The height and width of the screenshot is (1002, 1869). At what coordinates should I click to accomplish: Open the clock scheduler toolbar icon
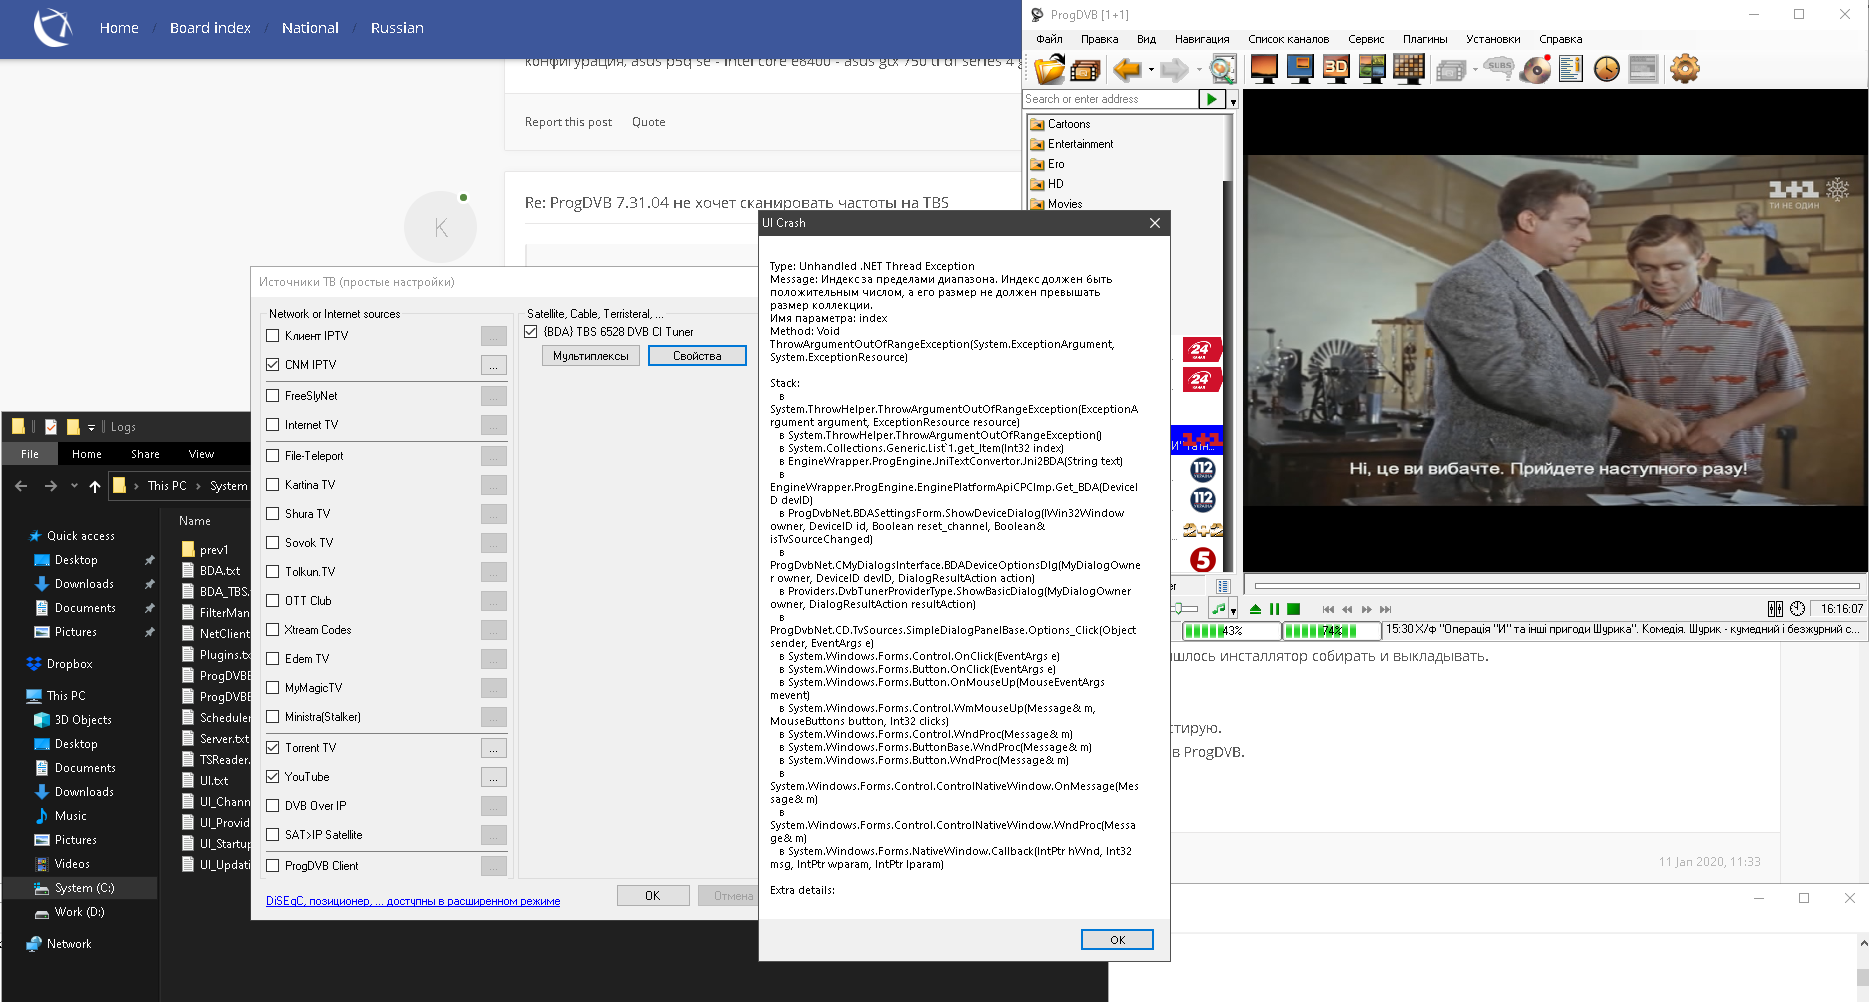1606,69
